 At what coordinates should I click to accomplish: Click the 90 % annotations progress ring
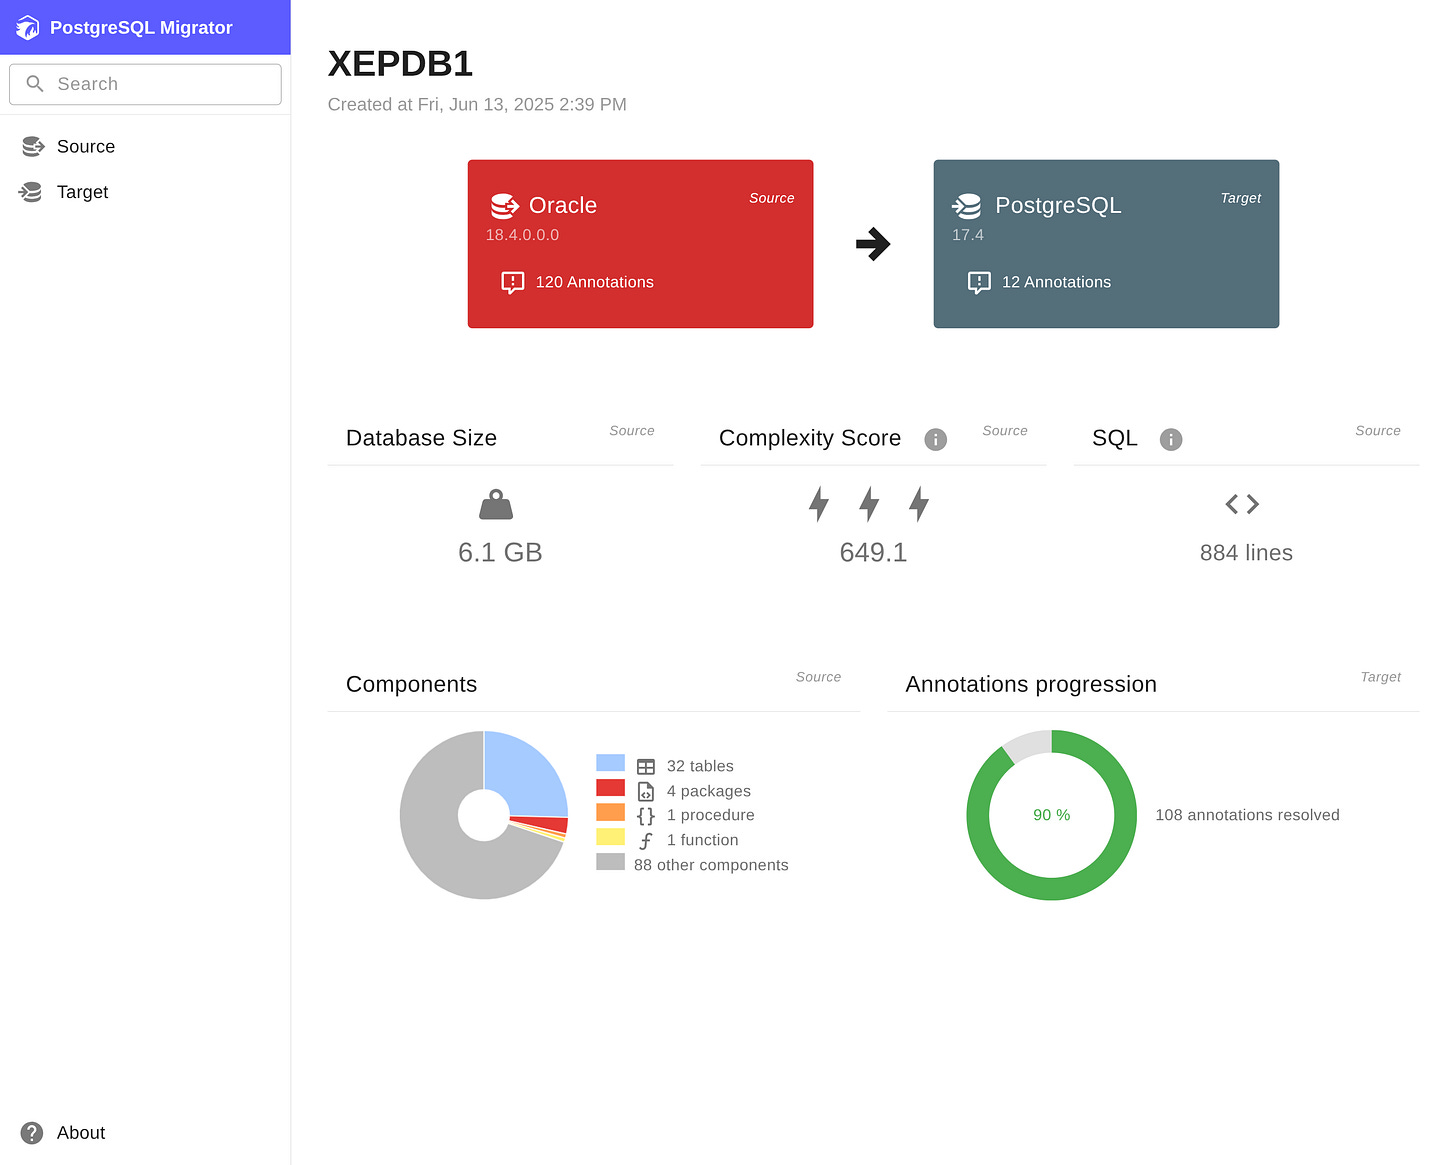coord(1051,815)
